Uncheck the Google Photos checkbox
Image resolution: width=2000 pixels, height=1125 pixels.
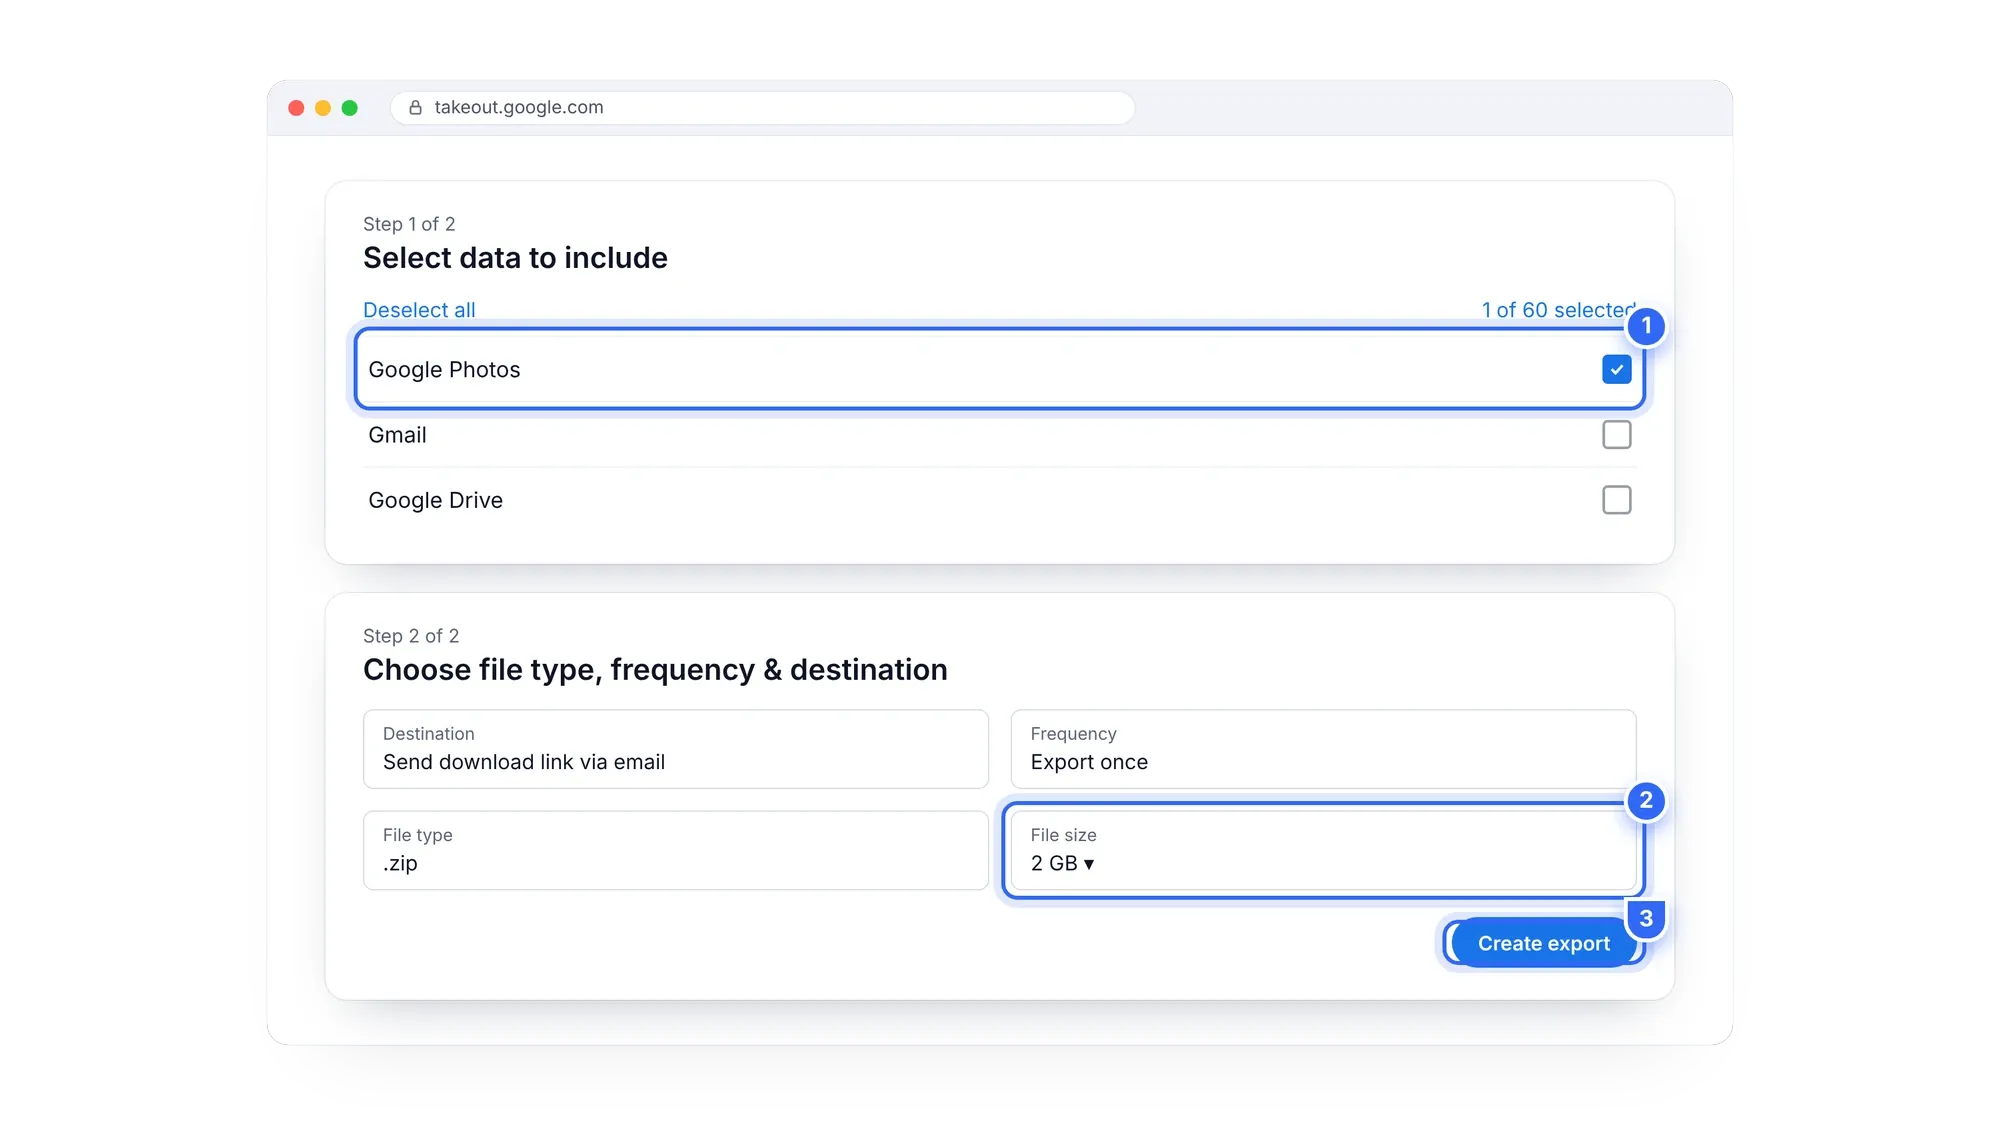tap(1616, 370)
